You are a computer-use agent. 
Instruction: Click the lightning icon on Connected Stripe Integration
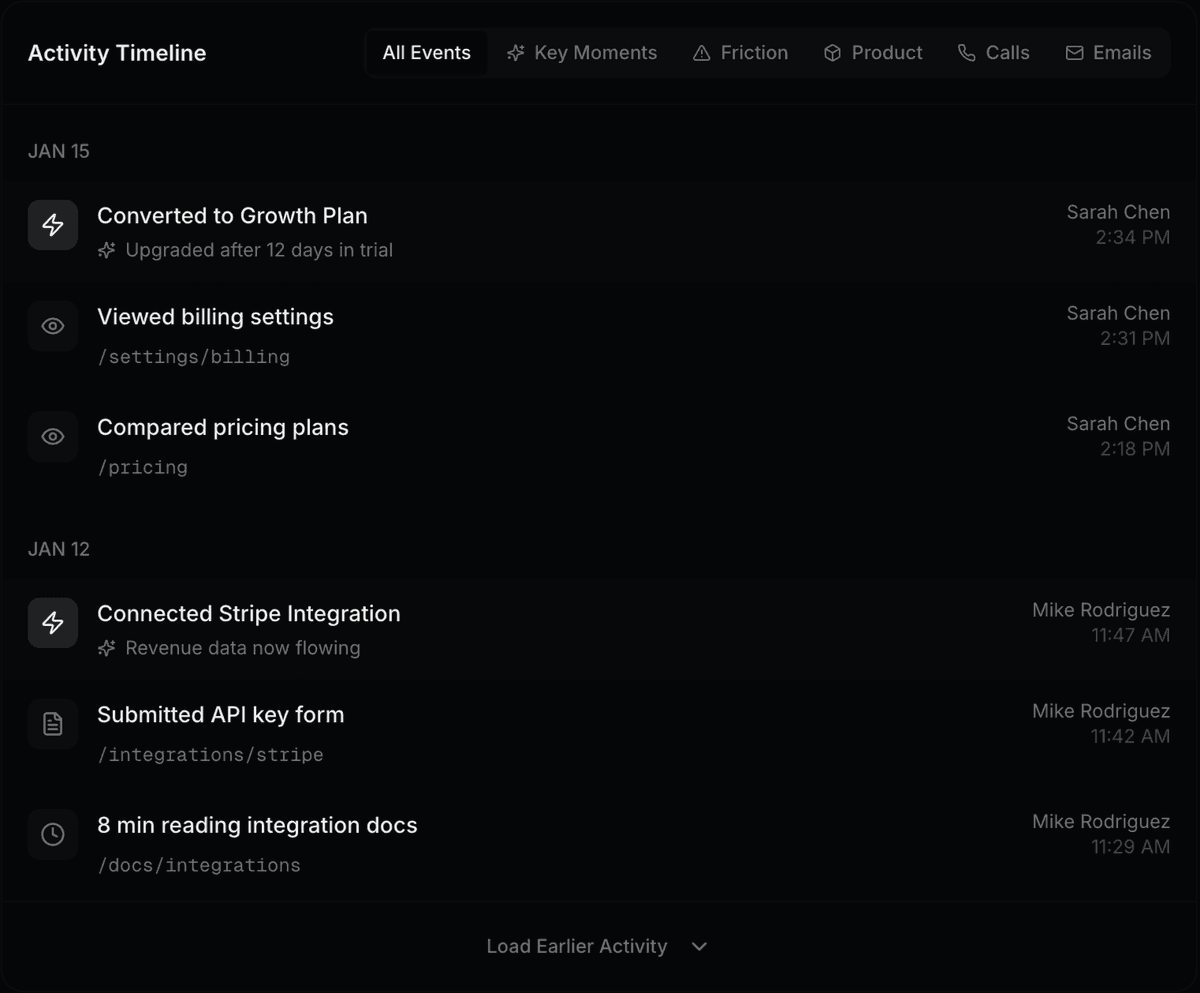click(52, 622)
